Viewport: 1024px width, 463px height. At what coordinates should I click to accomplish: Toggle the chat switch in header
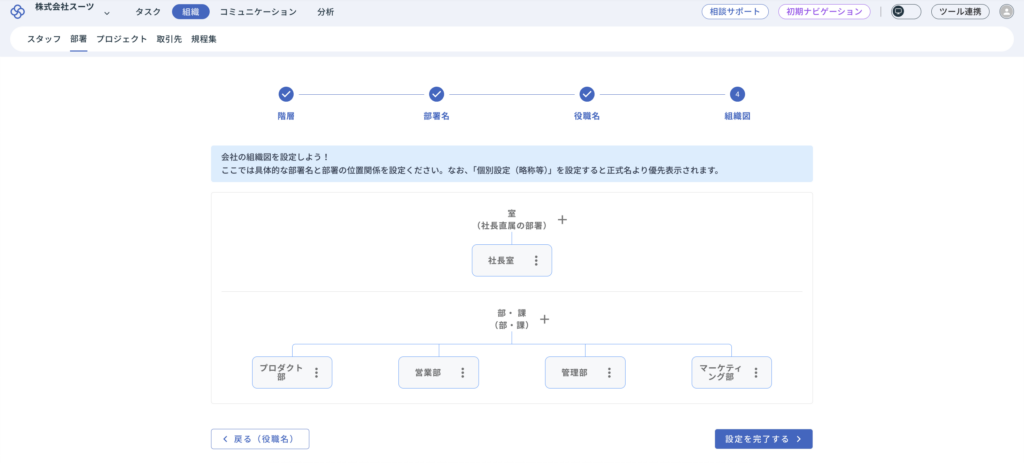(x=906, y=12)
